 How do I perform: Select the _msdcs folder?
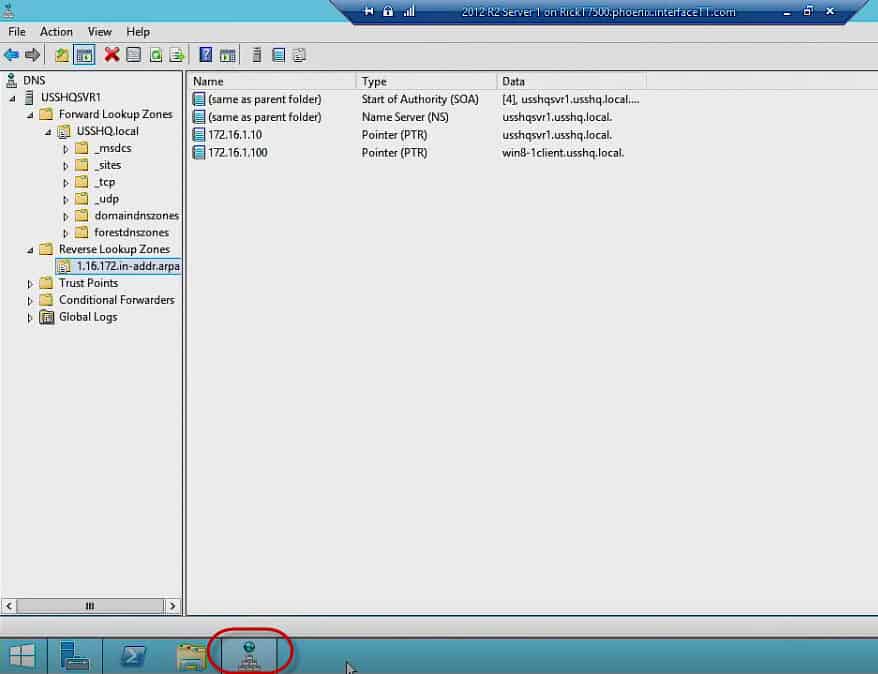coord(113,148)
